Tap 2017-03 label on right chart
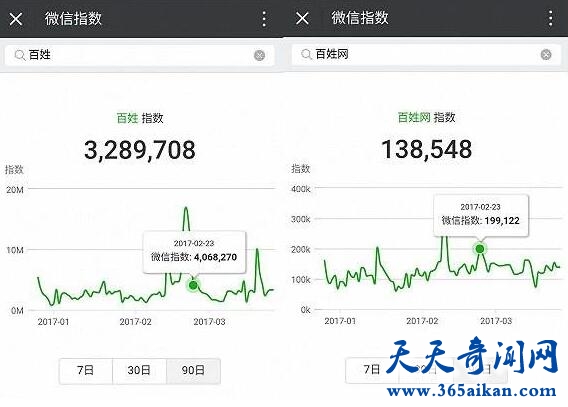 [496, 321]
